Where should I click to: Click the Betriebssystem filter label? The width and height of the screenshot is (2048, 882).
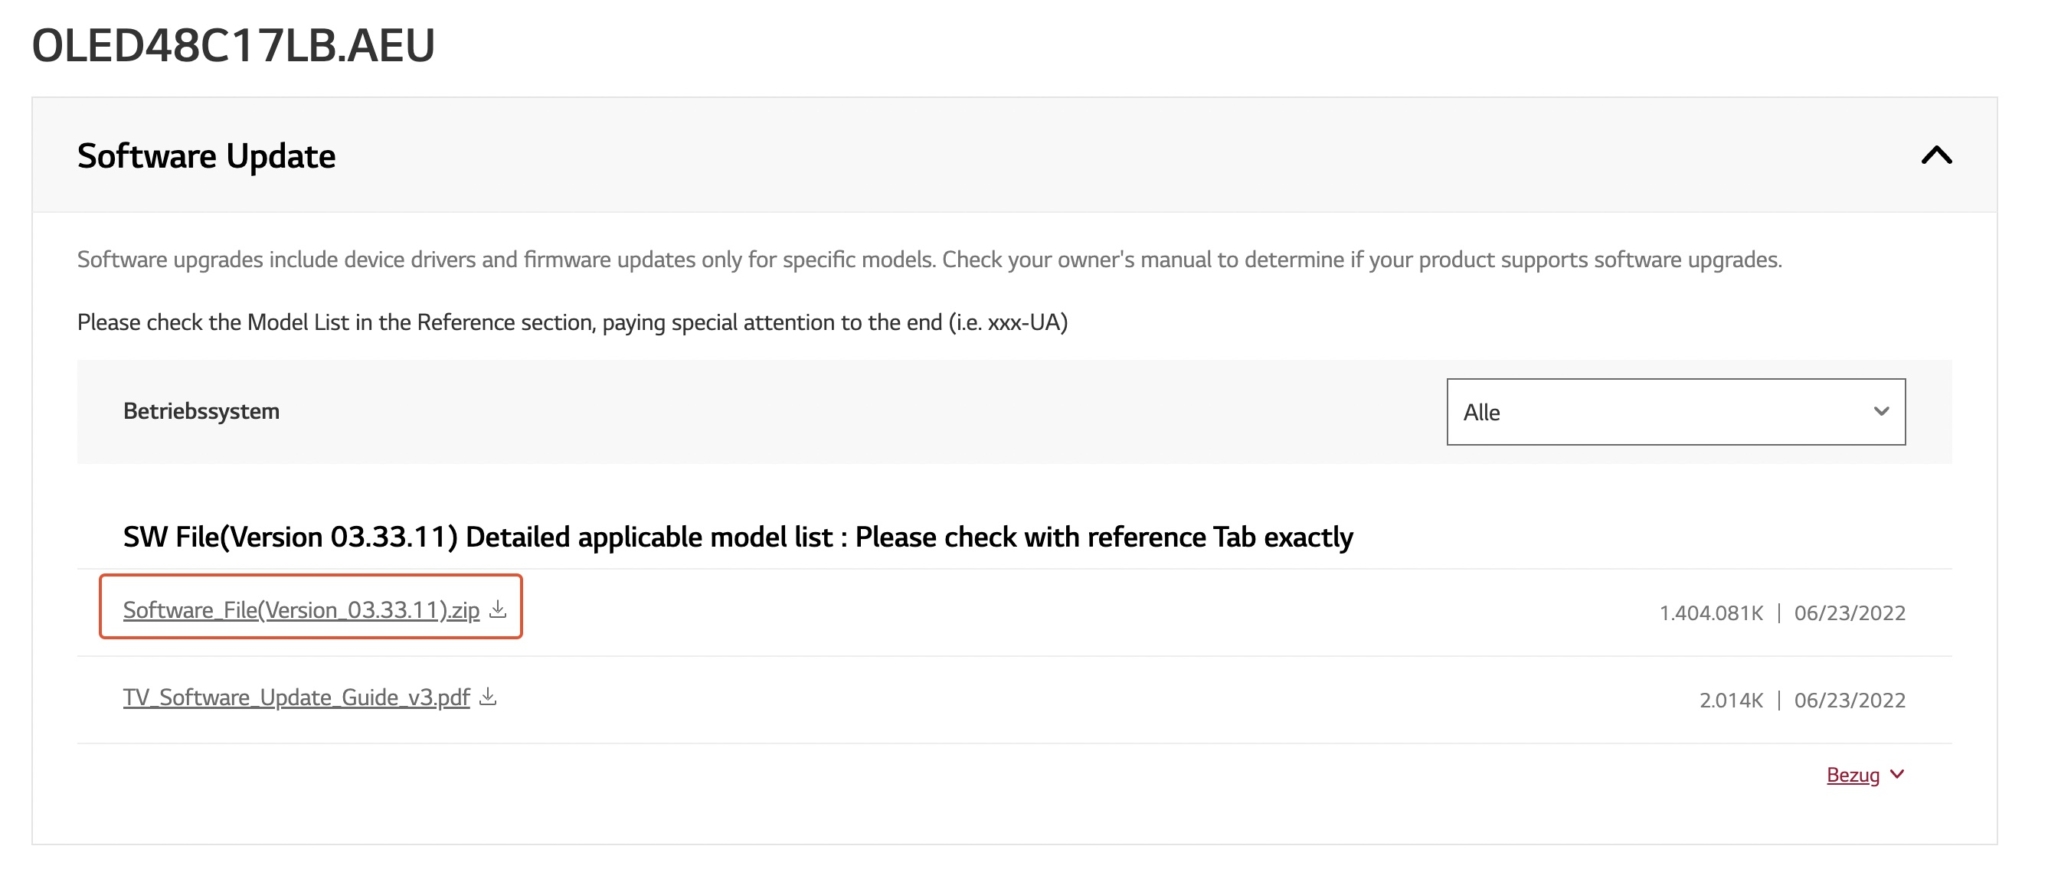click(x=201, y=411)
